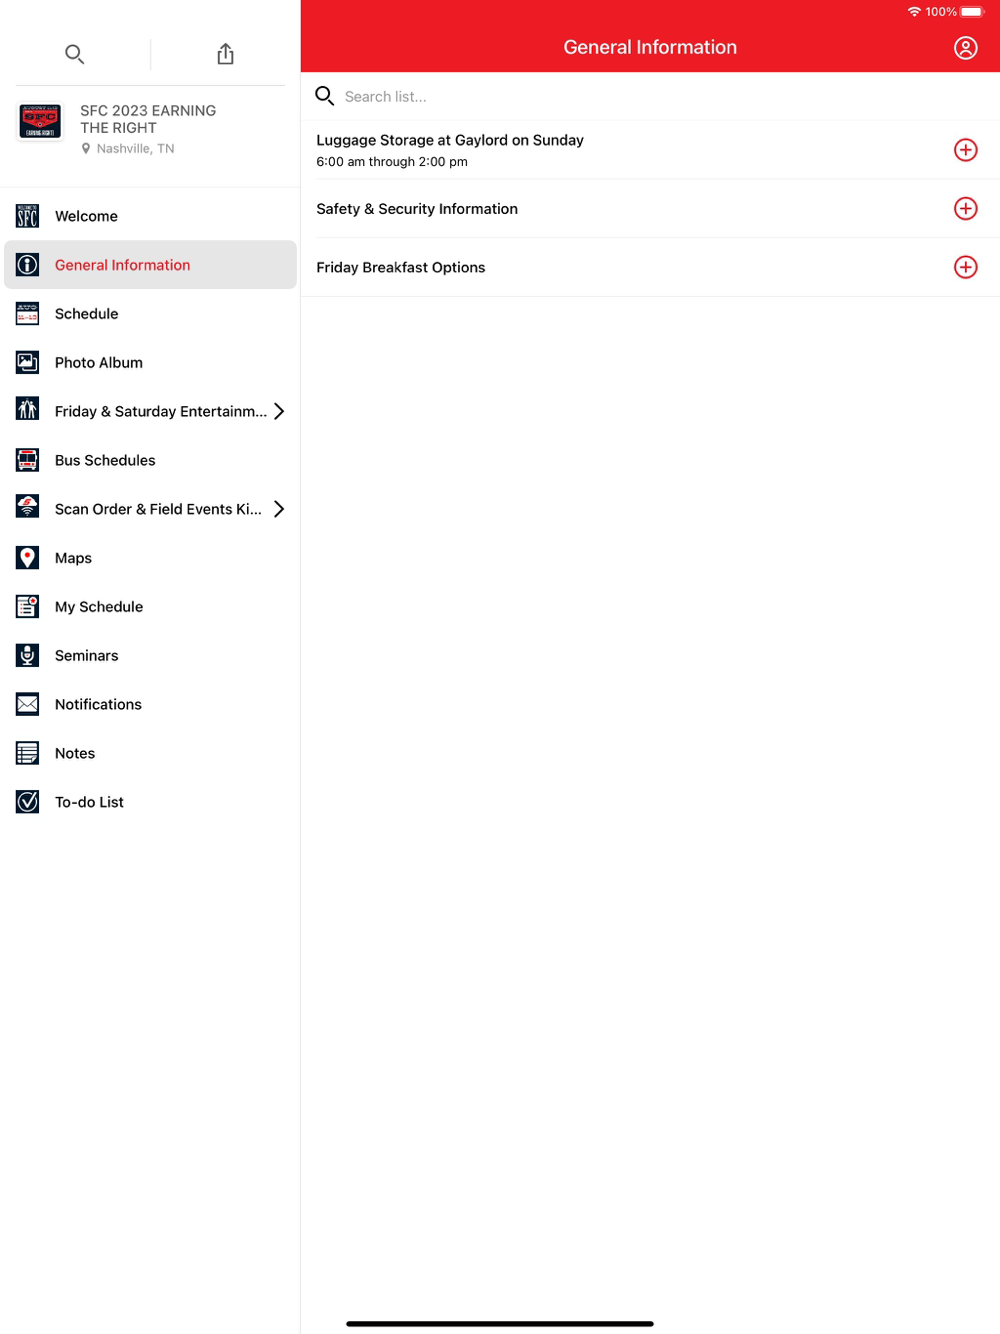
Task: Open the Schedule menu item
Action: pyautogui.click(x=150, y=314)
